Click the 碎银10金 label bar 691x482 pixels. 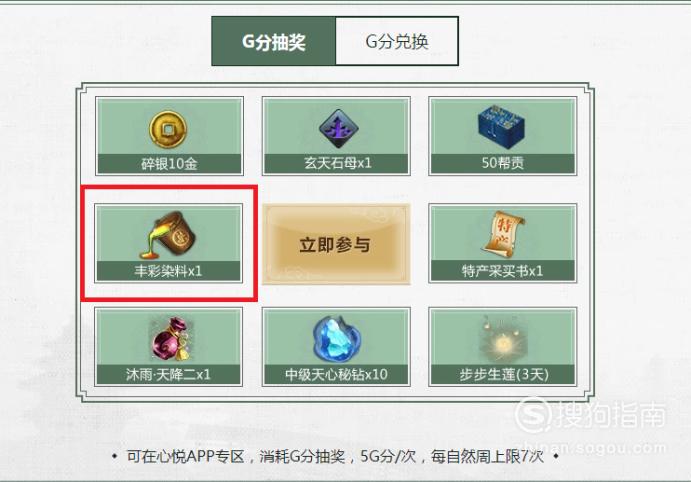[169, 163]
